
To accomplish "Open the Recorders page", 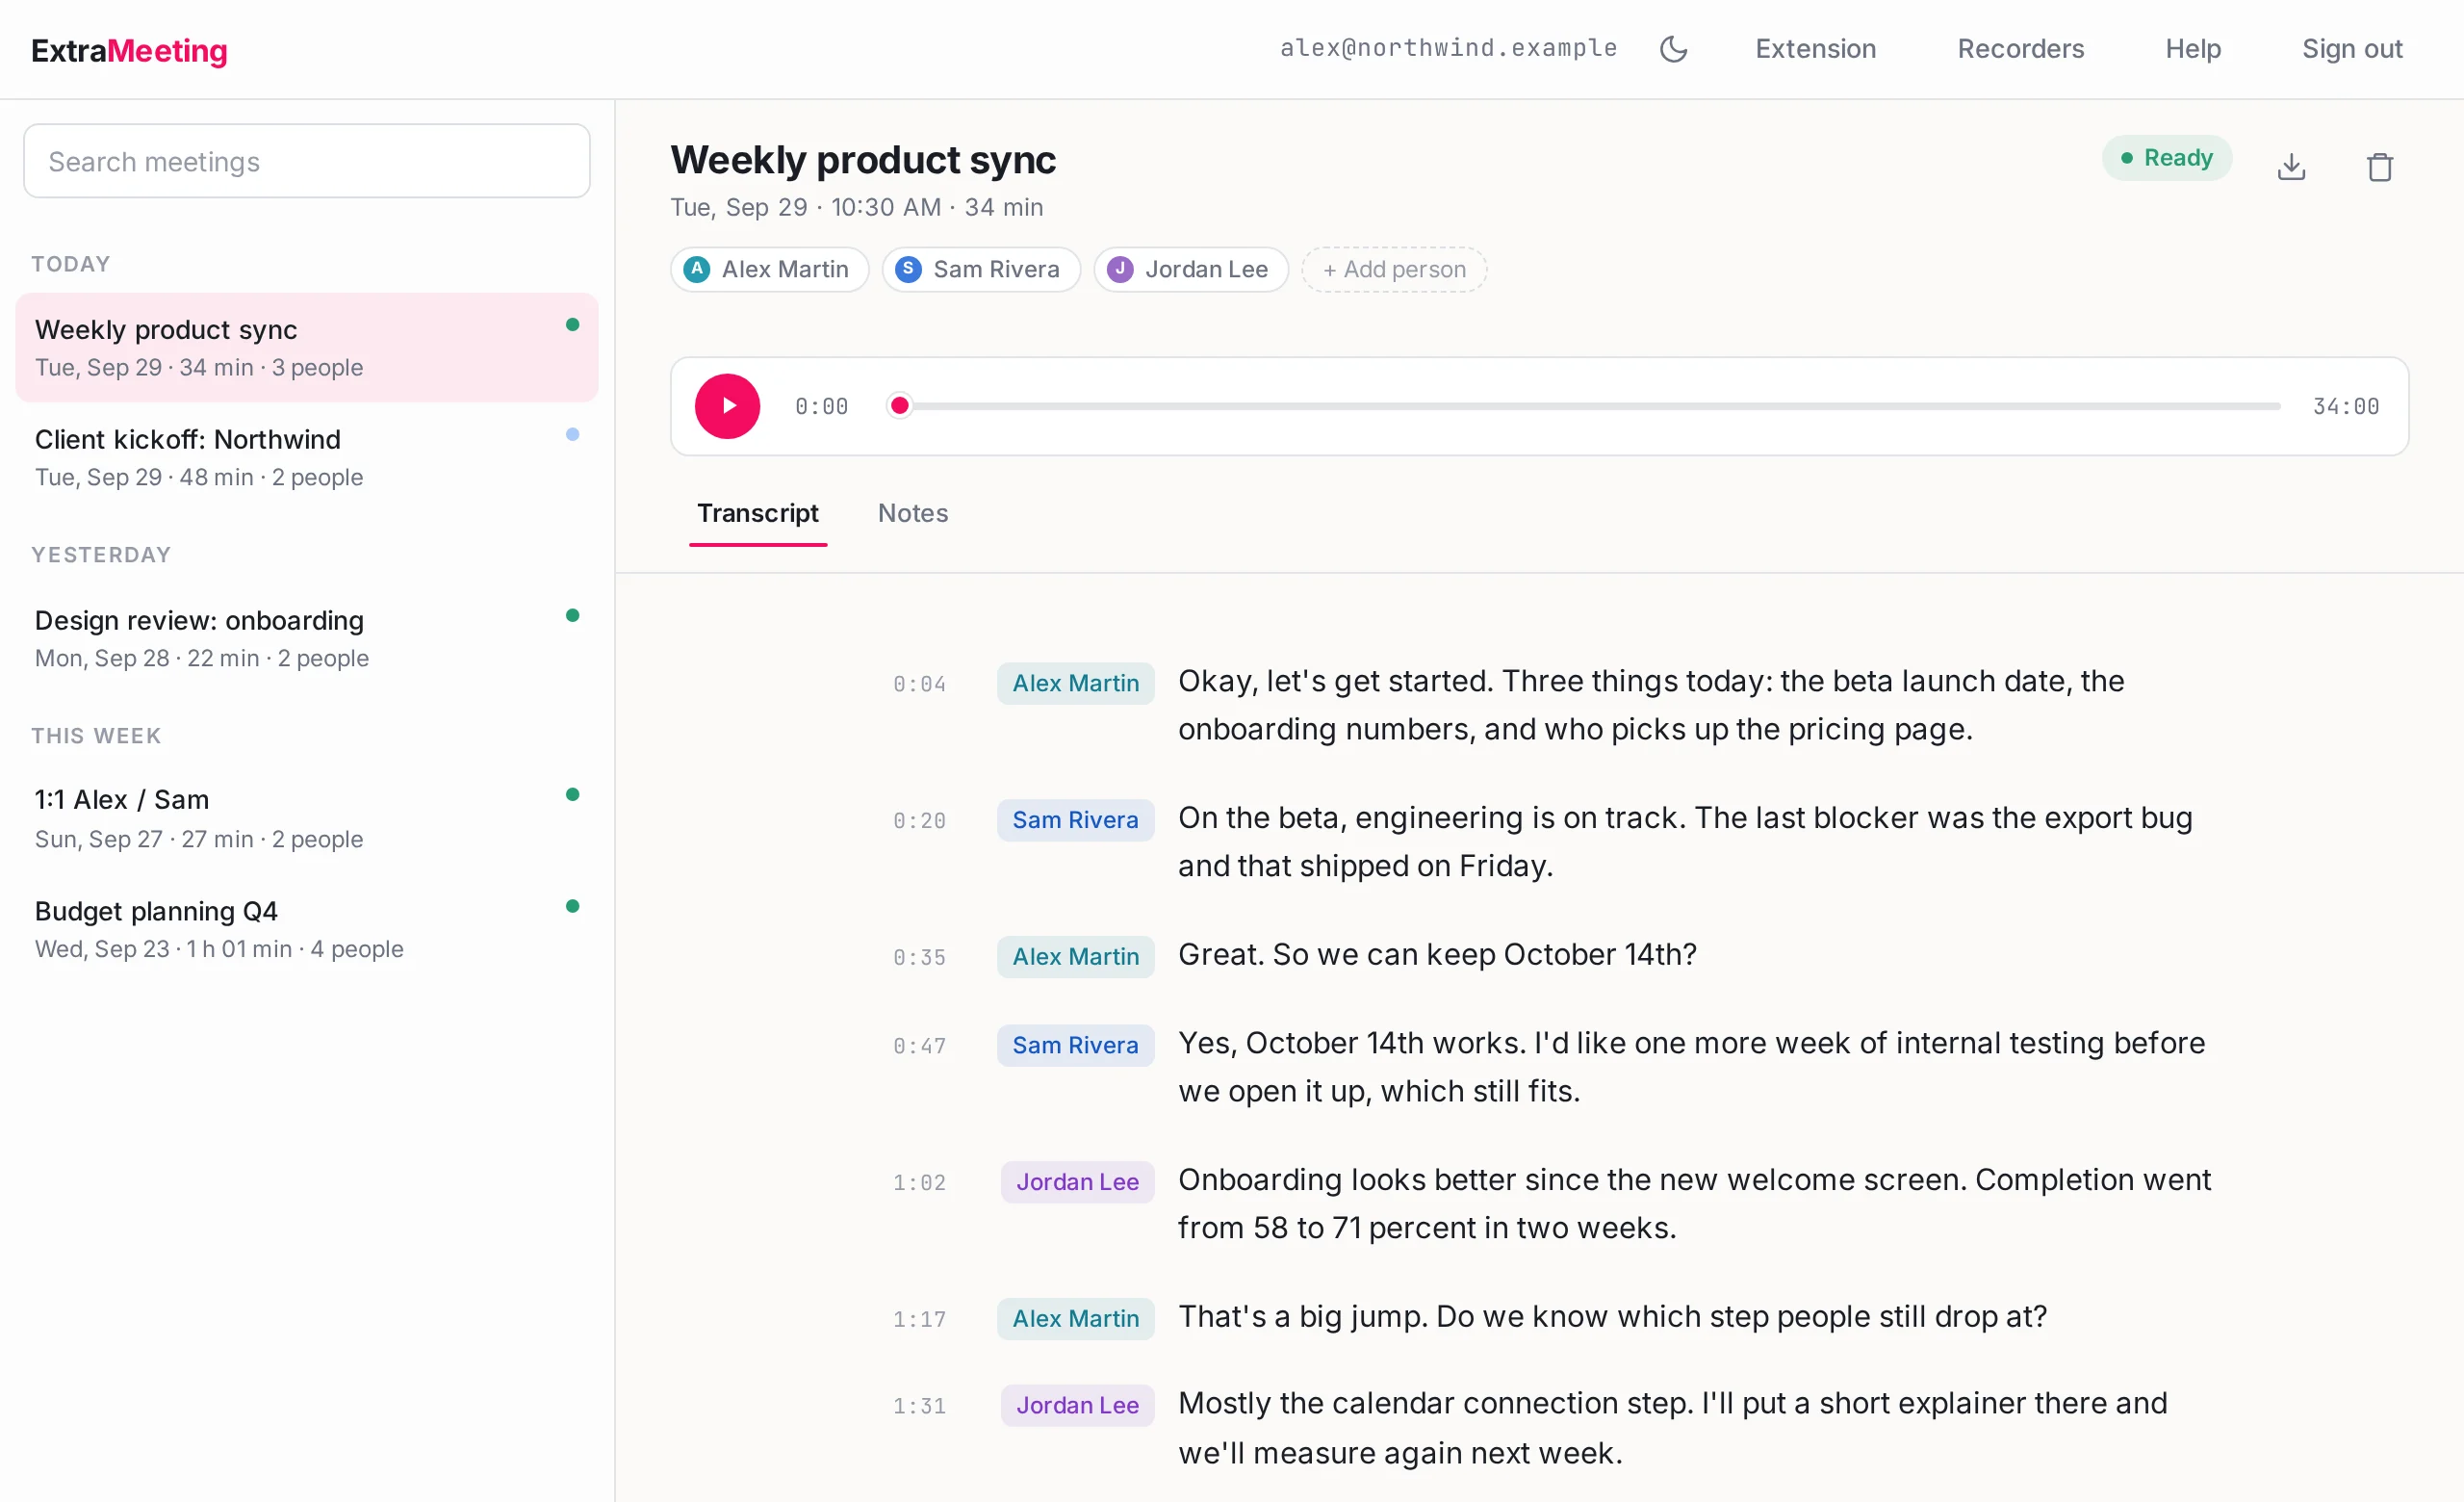I will pos(2020,49).
